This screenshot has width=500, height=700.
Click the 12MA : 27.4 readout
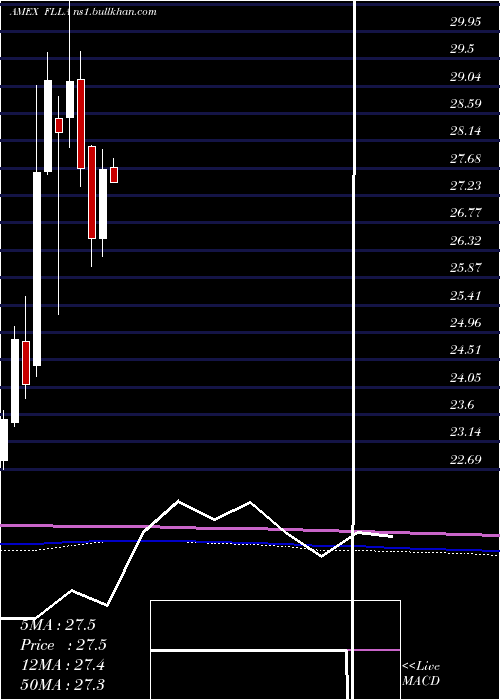pos(63,665)
